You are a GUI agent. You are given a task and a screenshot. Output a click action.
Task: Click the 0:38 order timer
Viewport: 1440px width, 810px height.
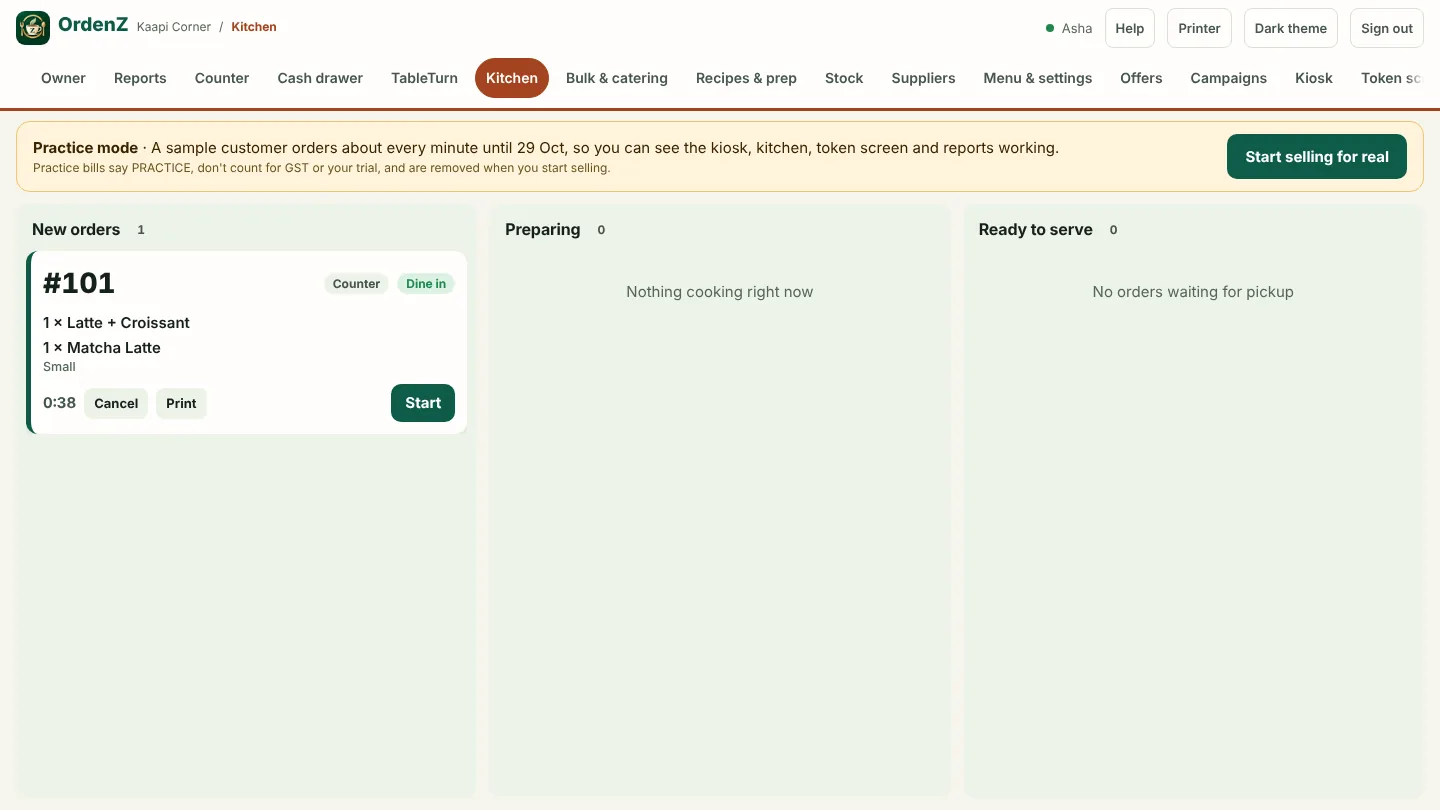(x=60, y=403)
